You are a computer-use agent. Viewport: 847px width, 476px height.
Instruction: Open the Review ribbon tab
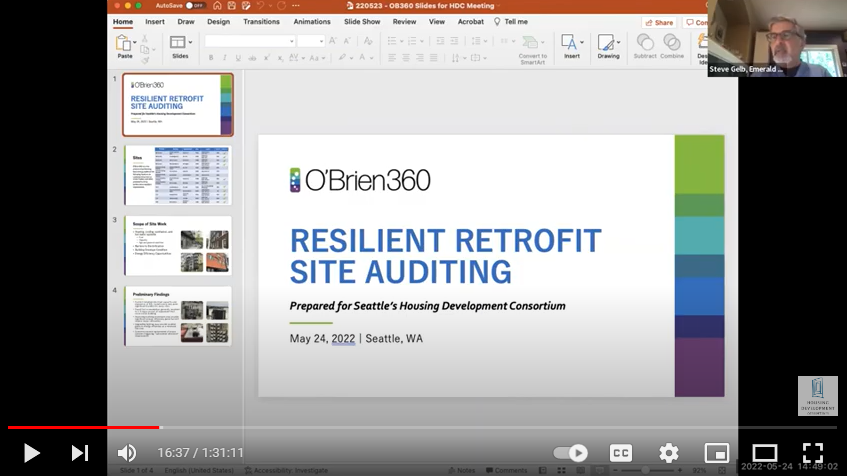pyautogui.click(x=404, y=22)
